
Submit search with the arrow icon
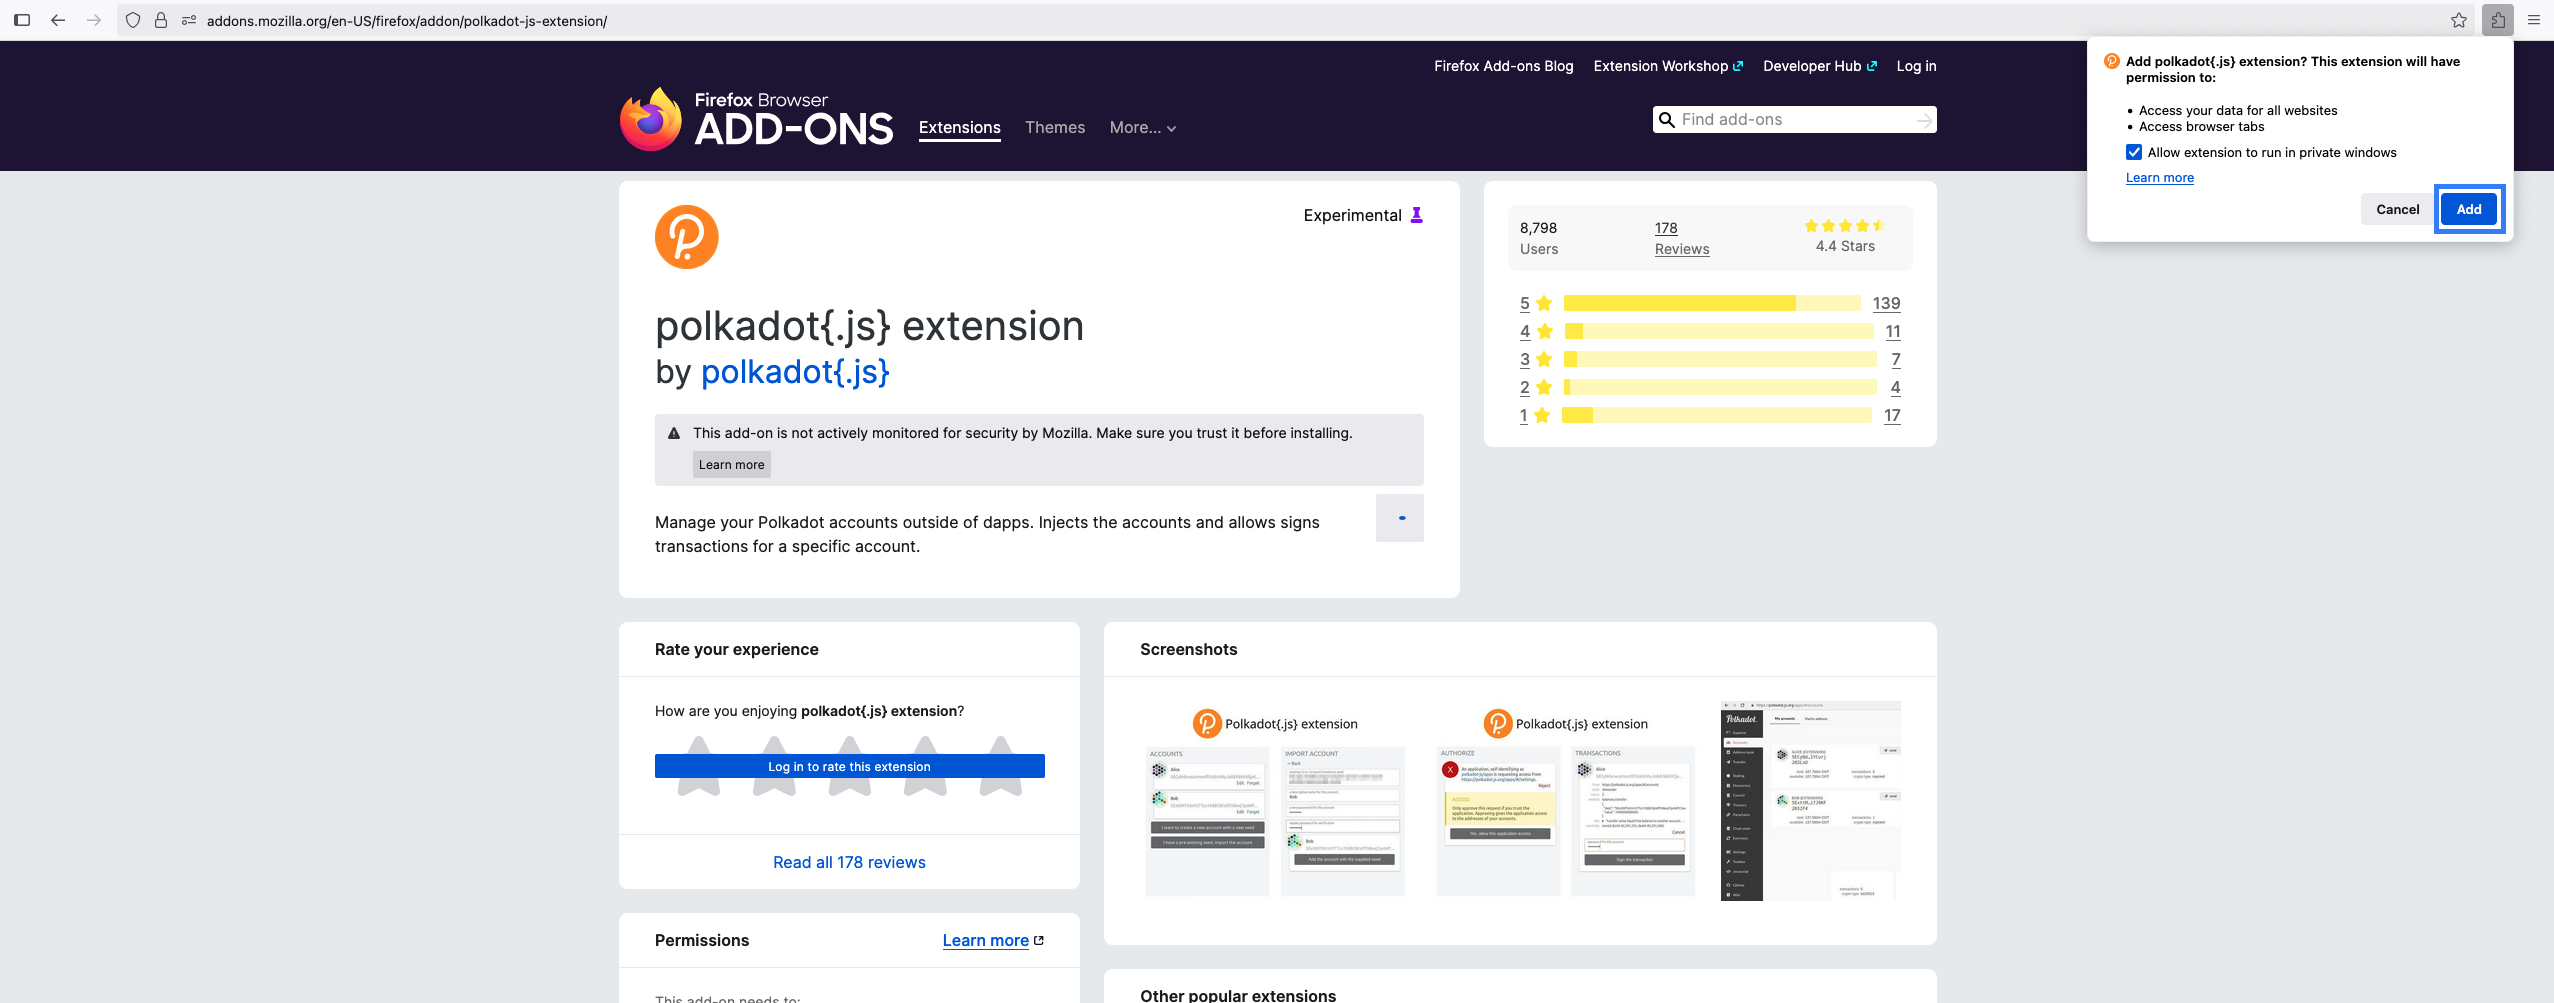1924,120
